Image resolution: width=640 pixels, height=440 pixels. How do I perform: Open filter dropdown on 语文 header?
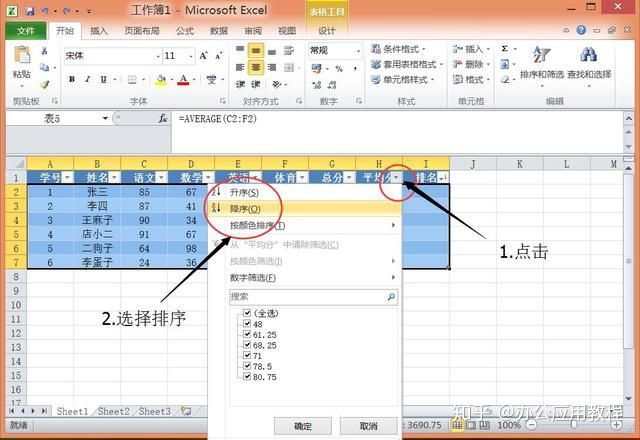click(x=162, y=178)
